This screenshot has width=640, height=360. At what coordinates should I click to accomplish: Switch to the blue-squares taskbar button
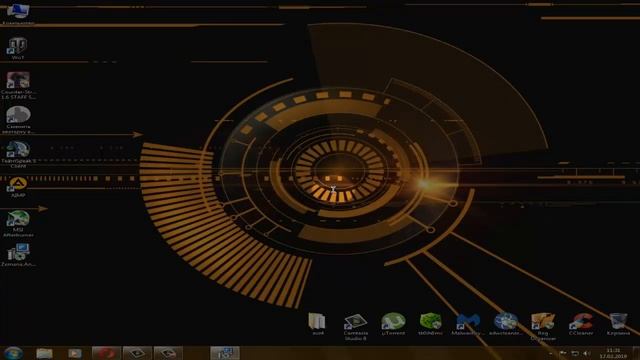tap(224, 353)
